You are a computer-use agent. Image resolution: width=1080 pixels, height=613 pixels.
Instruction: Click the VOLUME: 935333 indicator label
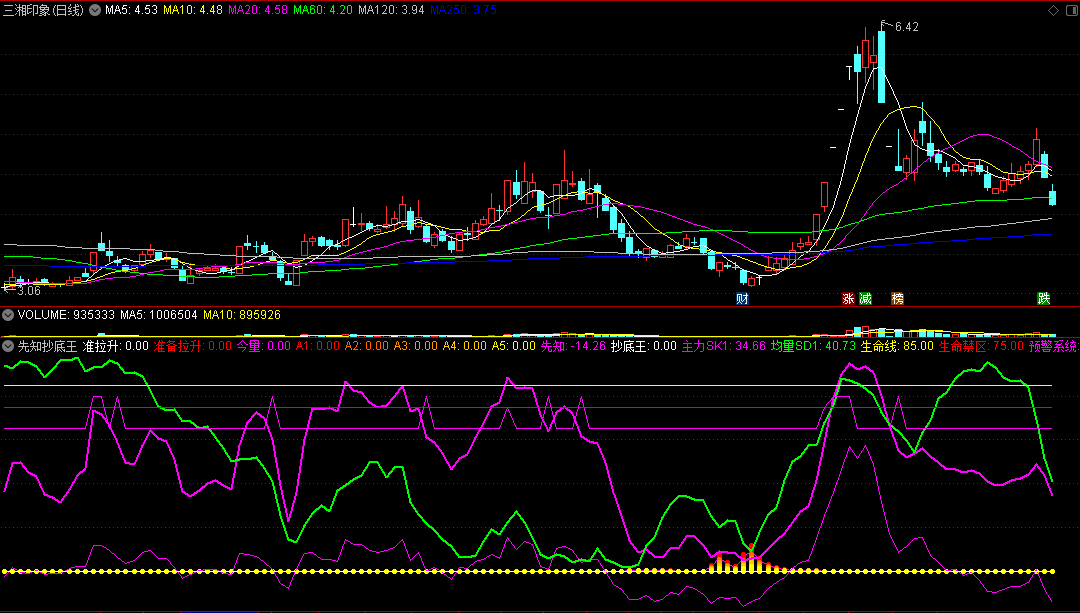[66, 315]
